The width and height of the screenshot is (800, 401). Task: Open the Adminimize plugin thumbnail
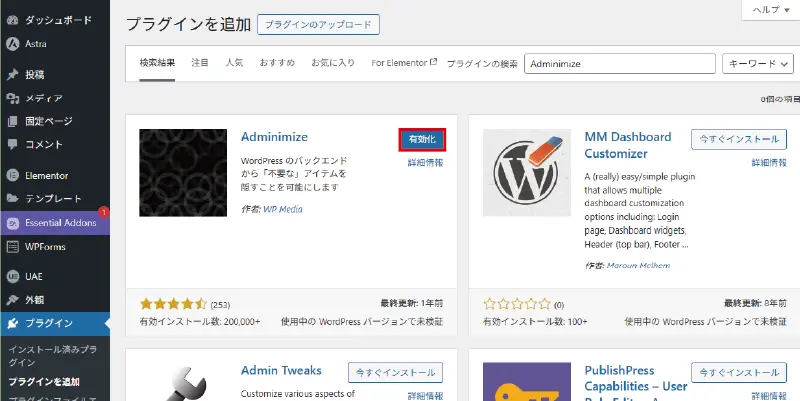tap(183, 173)
